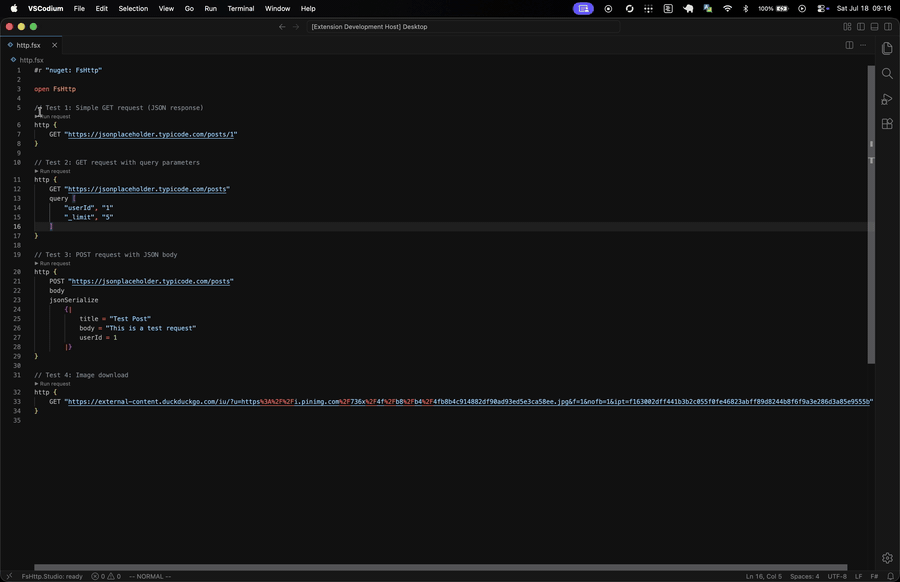Open the Edit menu
The height and width of the screenshot is (582, 900).
coord(102,9)
